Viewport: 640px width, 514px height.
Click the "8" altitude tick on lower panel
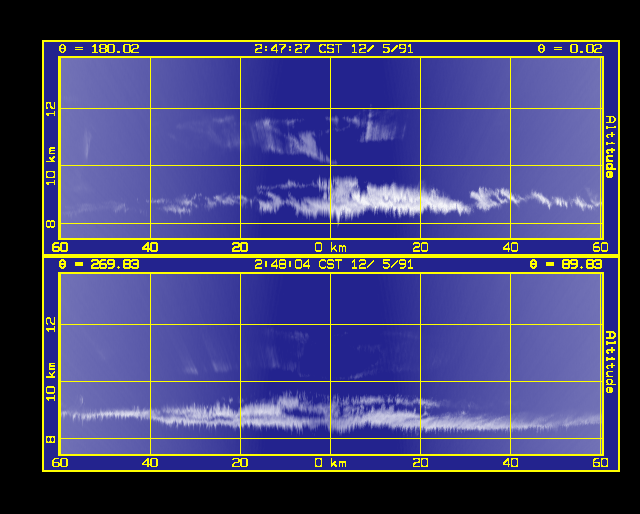pyautogui.click(x=51, y=439)
